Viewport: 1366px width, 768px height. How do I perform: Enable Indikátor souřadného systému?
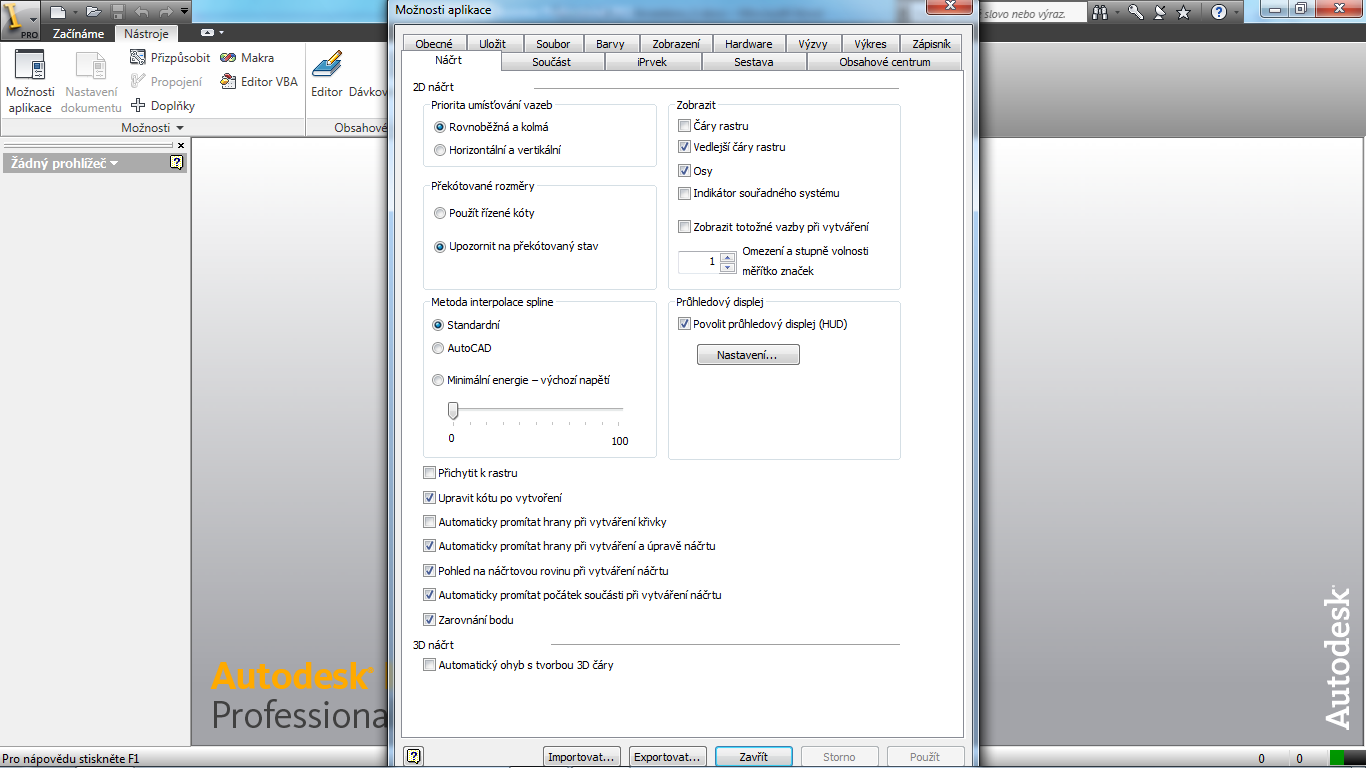pos(684,193)
